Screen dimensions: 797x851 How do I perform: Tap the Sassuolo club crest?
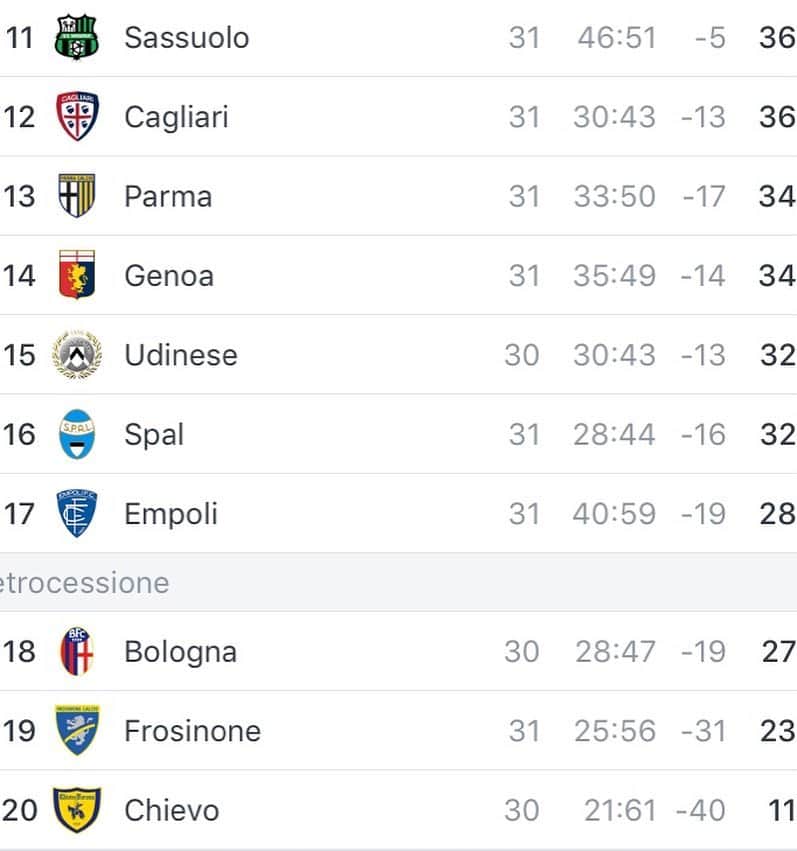point(76,37)
